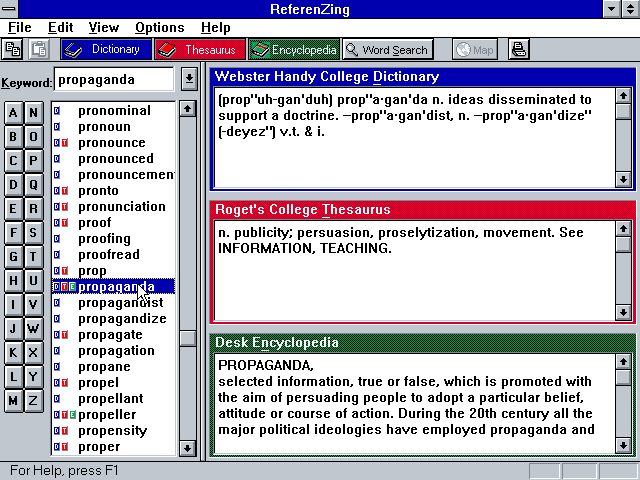640x480 pixels.
Task: Jump to letter T index button
Action: point(33,257)
